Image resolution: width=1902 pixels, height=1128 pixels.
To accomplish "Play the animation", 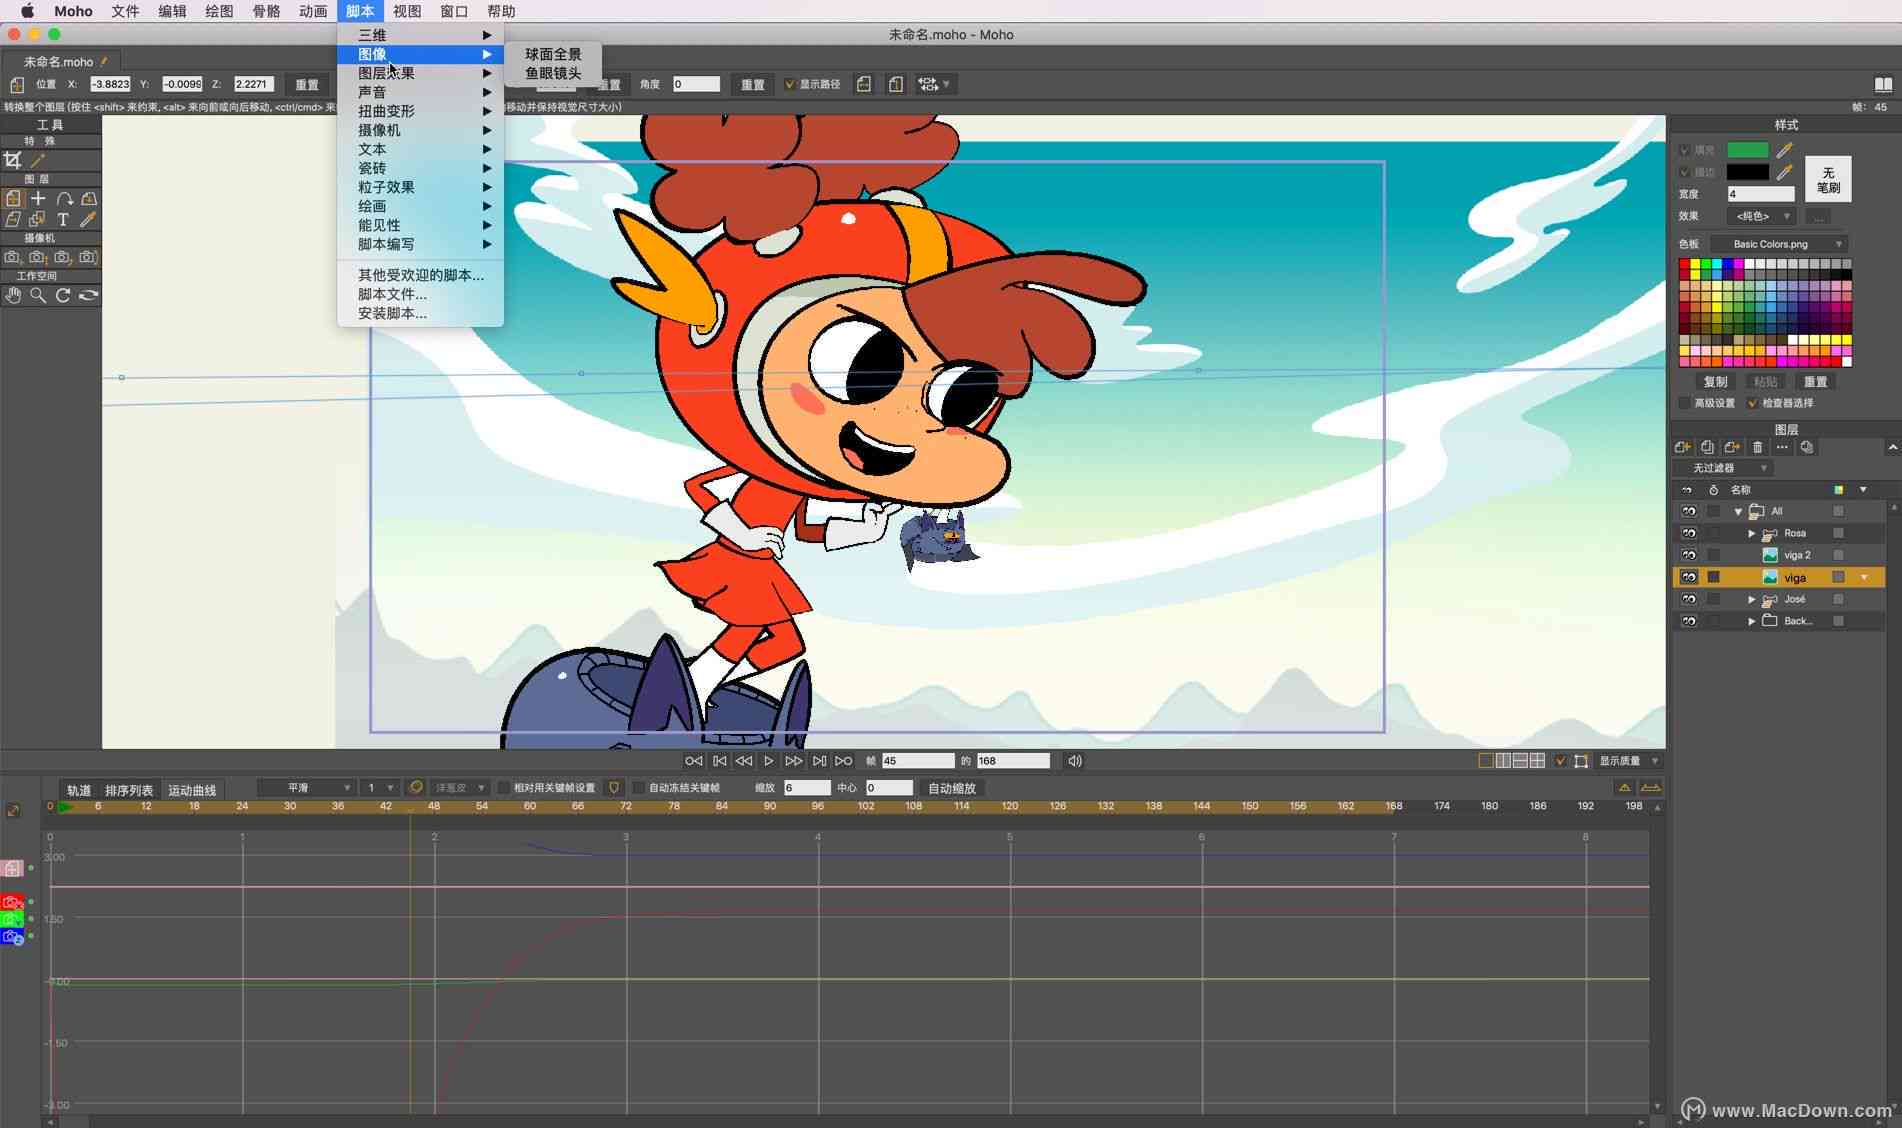I will (768, 761).
